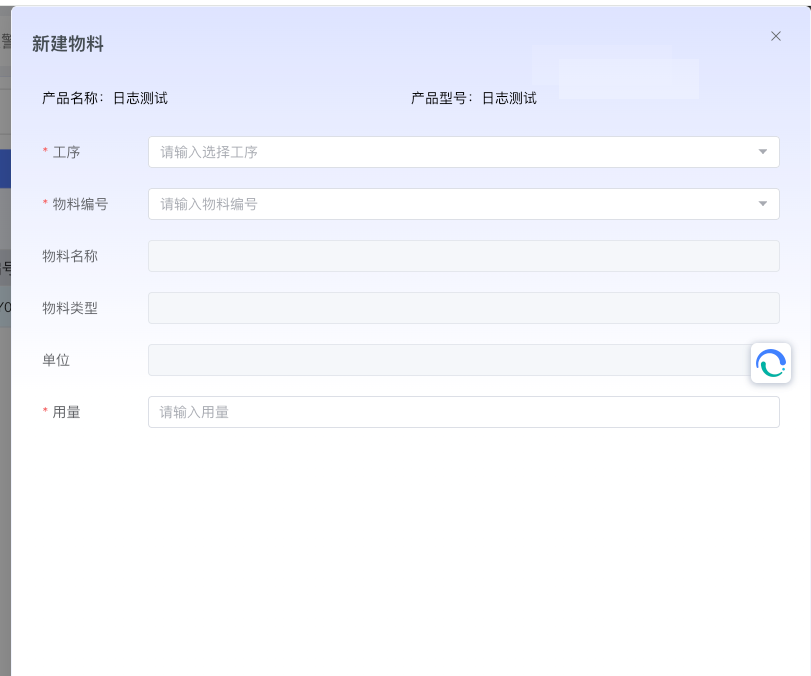Click the 产品型号 label text

(441, 98)
